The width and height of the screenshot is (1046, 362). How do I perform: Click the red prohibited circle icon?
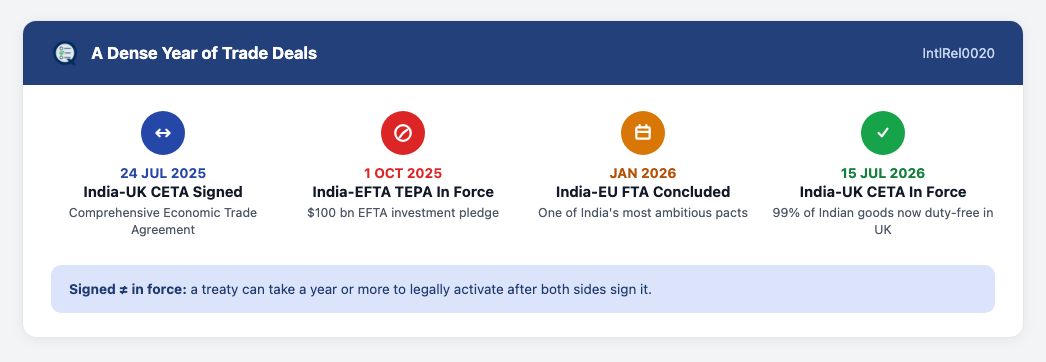click(x=403, y=133)
